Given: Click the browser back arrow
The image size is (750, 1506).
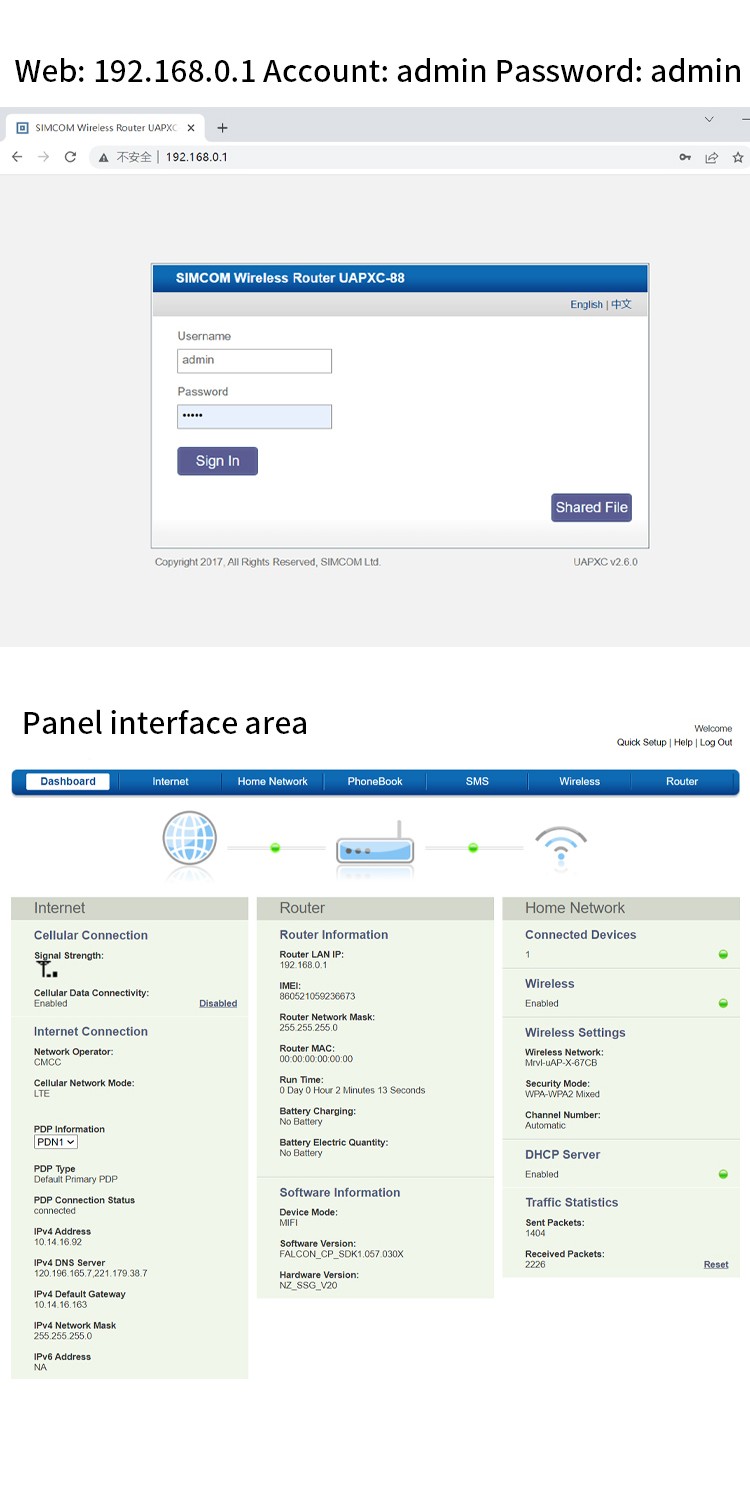Looking at the screenshot, I should click(x=17, y=157).
